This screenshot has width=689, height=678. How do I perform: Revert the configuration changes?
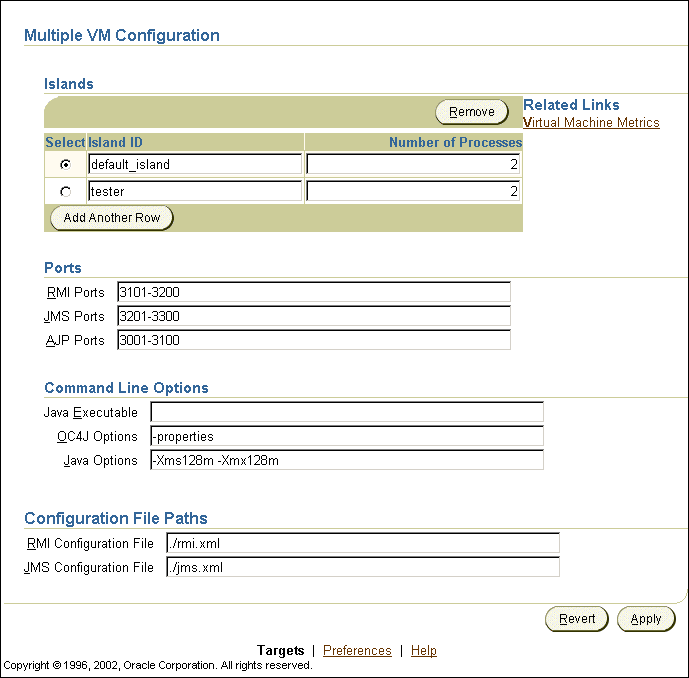[577, 619]
